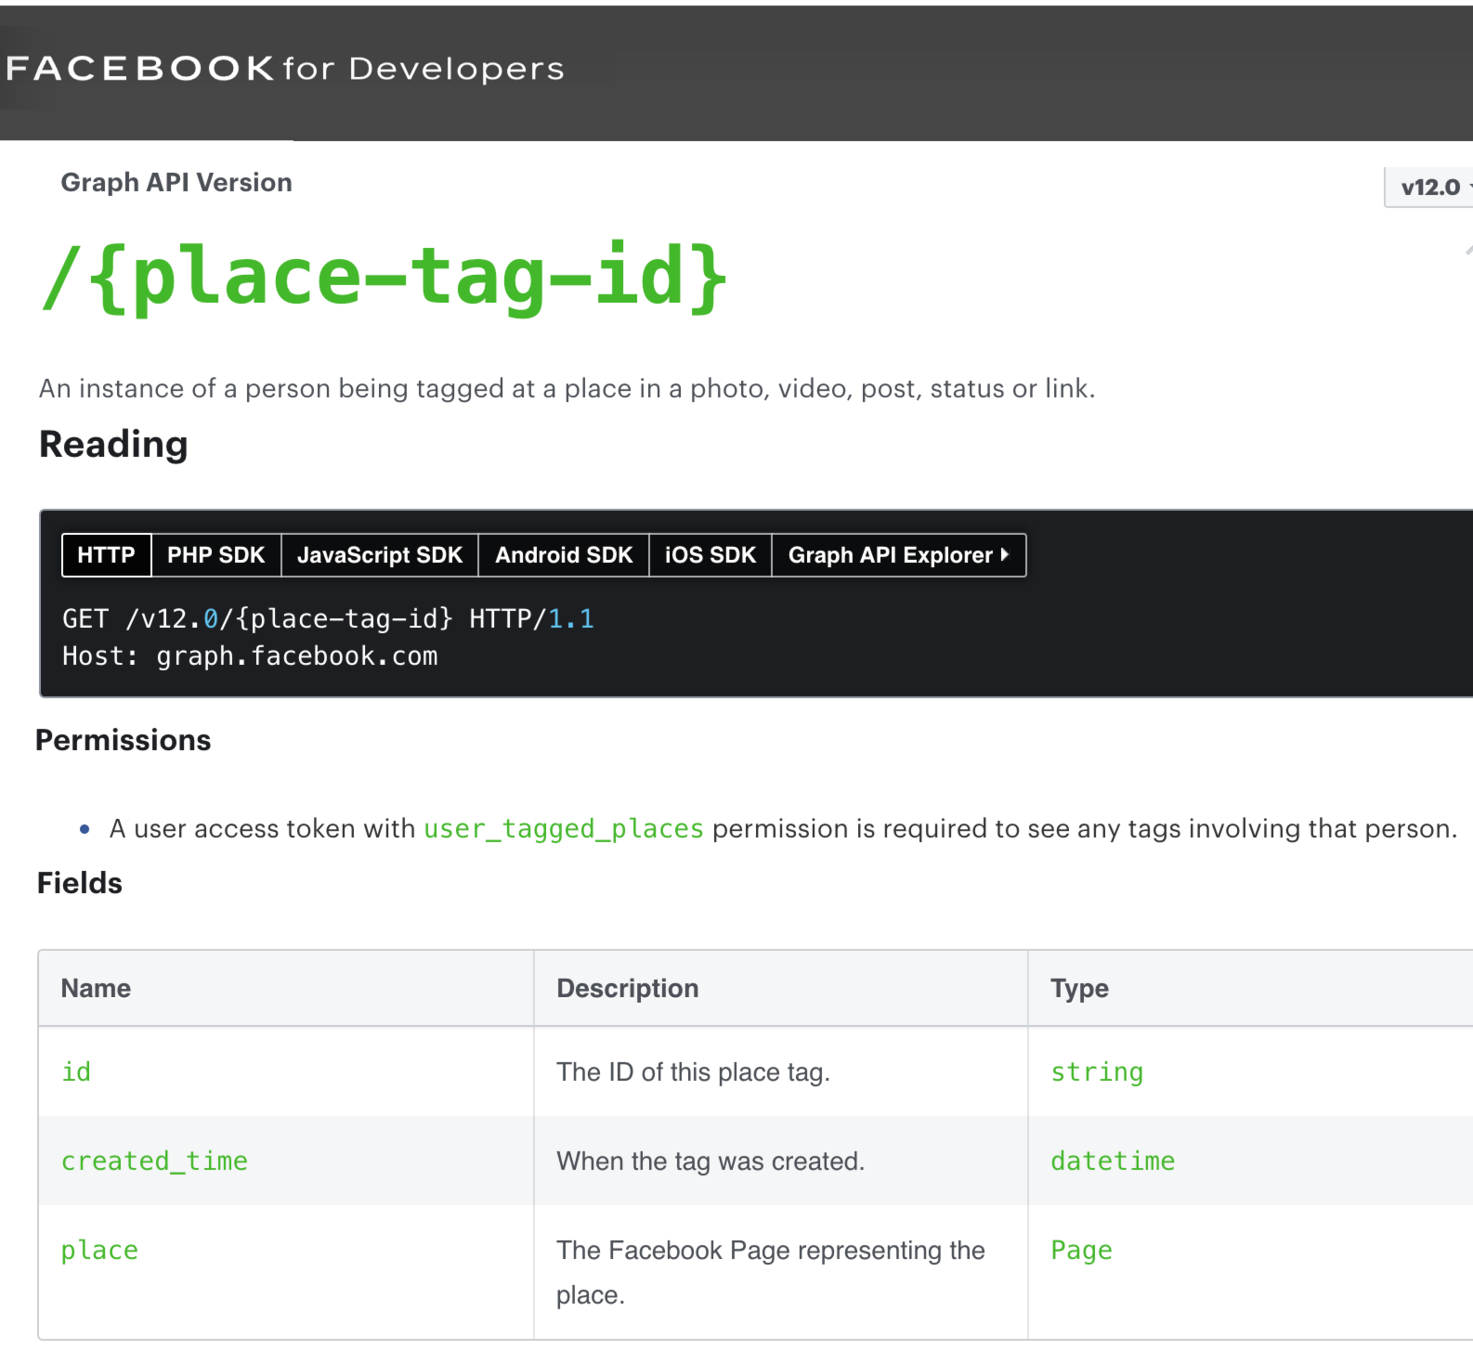The image size is (1473, 1350).
Task: Click the created_time field name
Action: tap(154, 1161)
